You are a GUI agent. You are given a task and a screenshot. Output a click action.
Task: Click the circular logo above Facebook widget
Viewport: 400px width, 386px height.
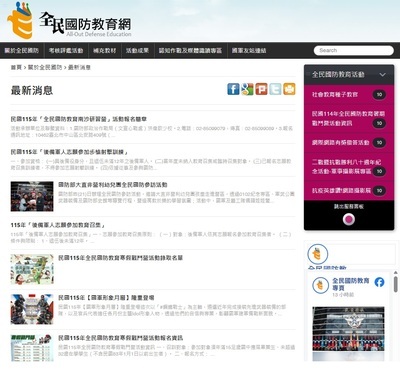coord(318,254)
